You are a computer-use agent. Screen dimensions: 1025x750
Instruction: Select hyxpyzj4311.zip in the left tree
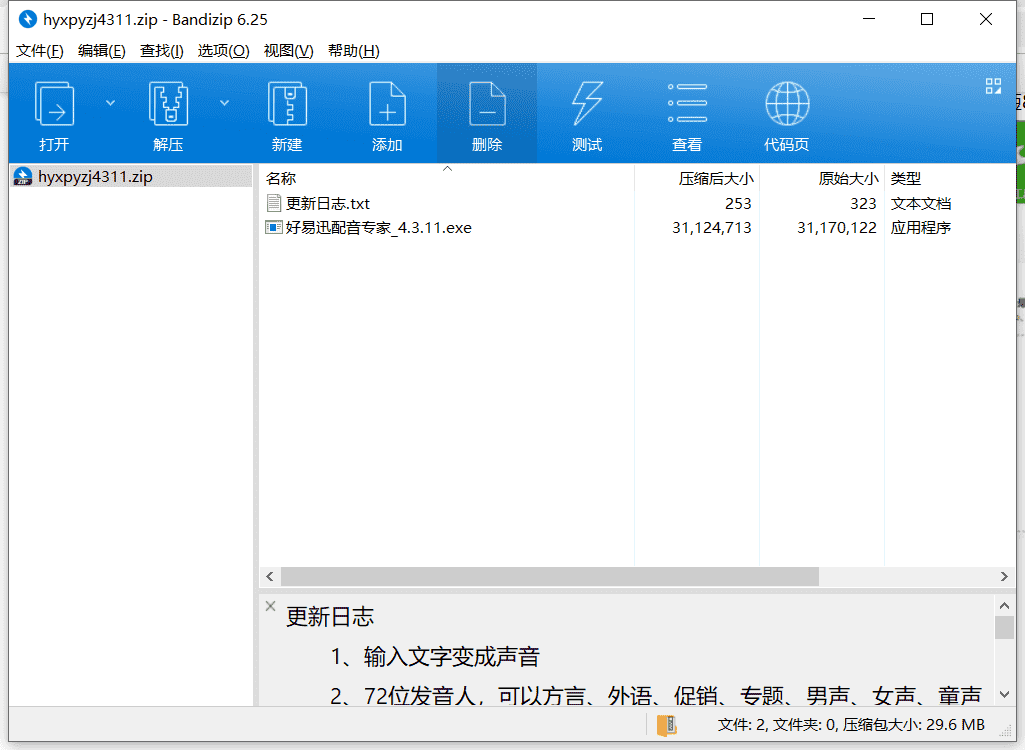[131, 177]
